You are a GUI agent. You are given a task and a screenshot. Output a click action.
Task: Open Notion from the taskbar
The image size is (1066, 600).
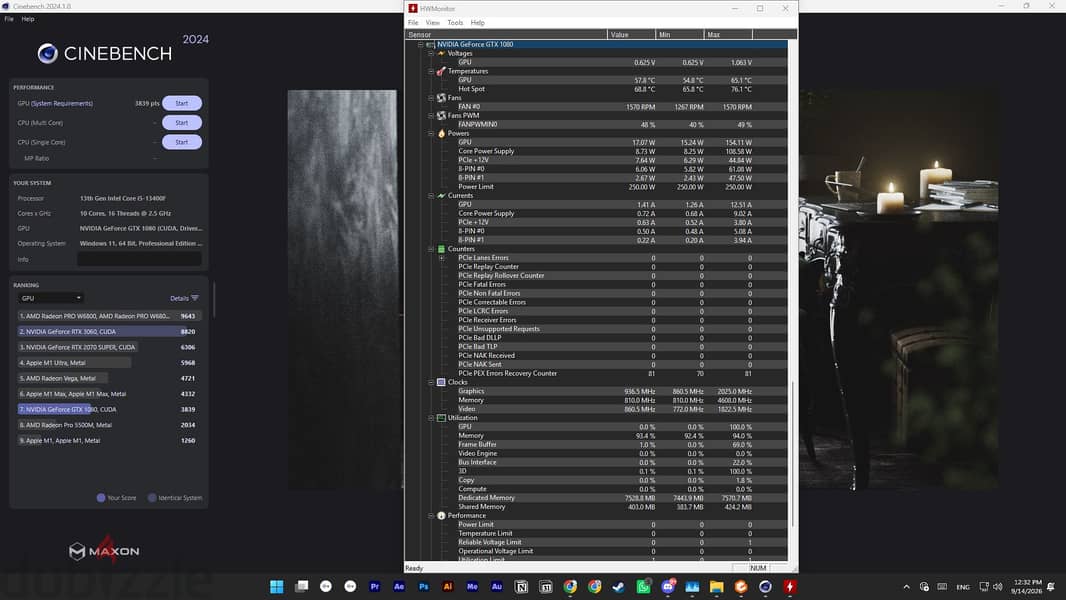pos(521,586)
